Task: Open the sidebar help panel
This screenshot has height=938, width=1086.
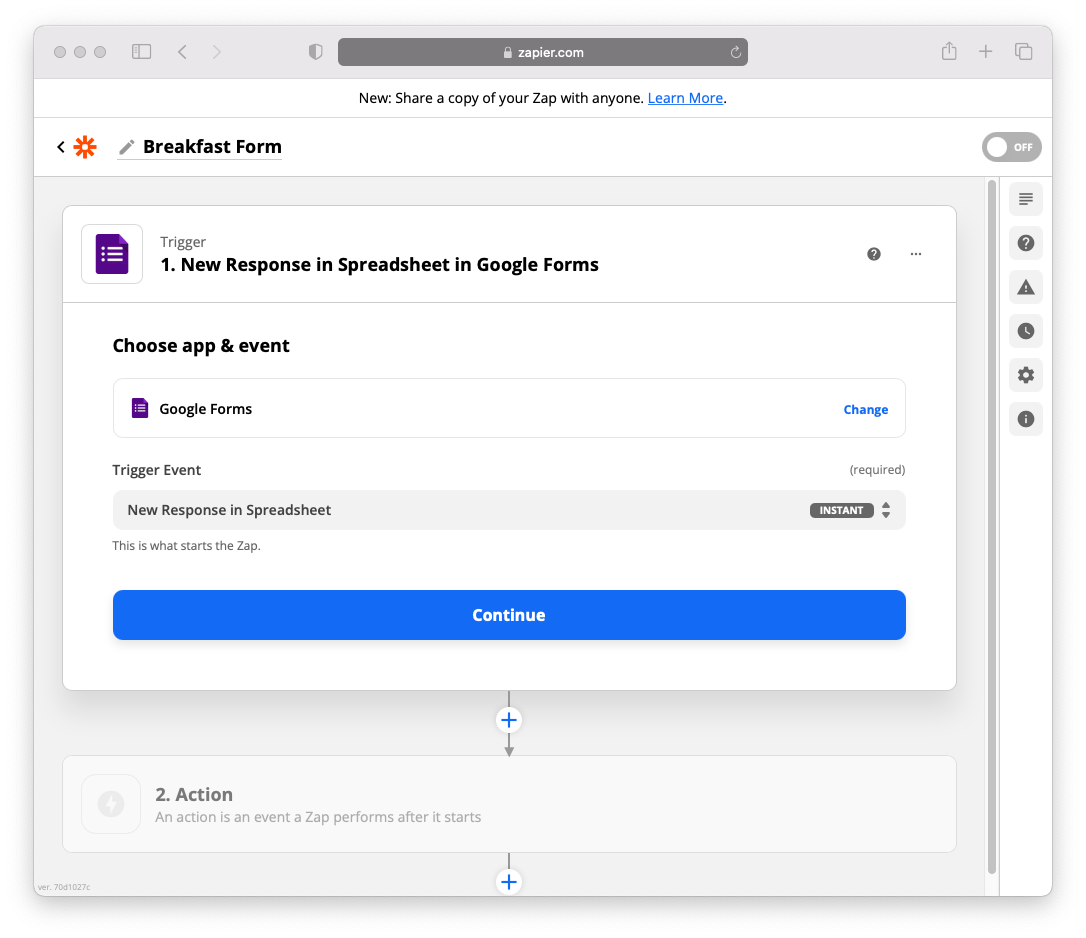Action: pos(1026,243)
